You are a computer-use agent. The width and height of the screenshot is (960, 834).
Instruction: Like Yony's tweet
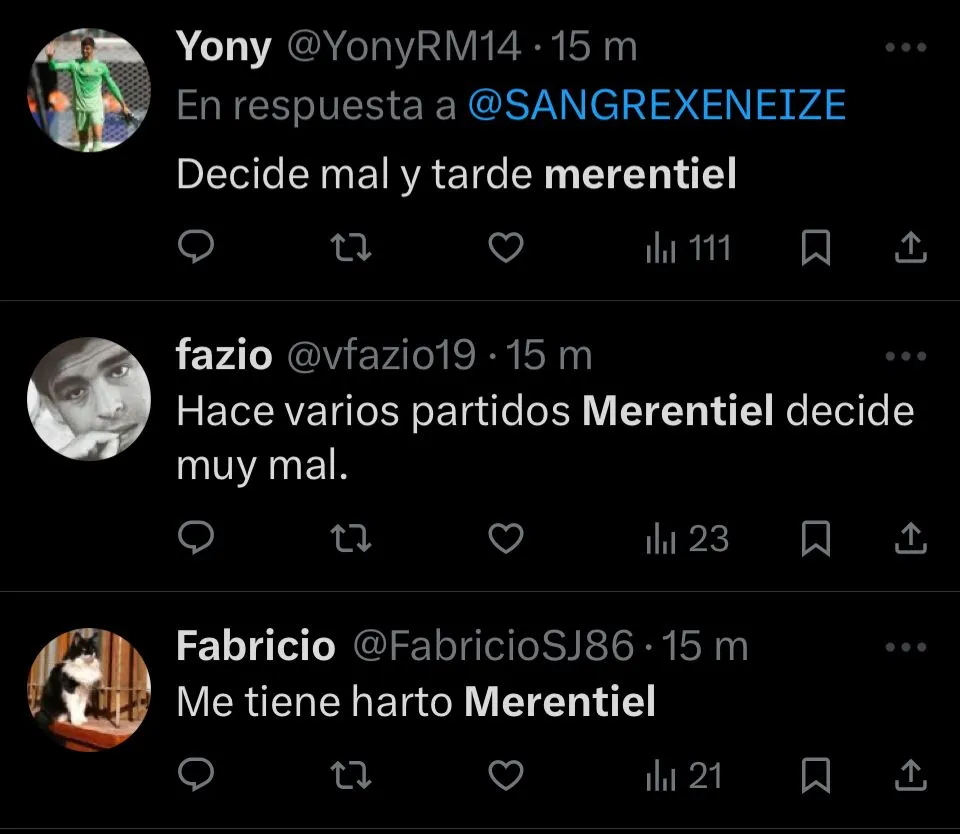tap(506, 248)
